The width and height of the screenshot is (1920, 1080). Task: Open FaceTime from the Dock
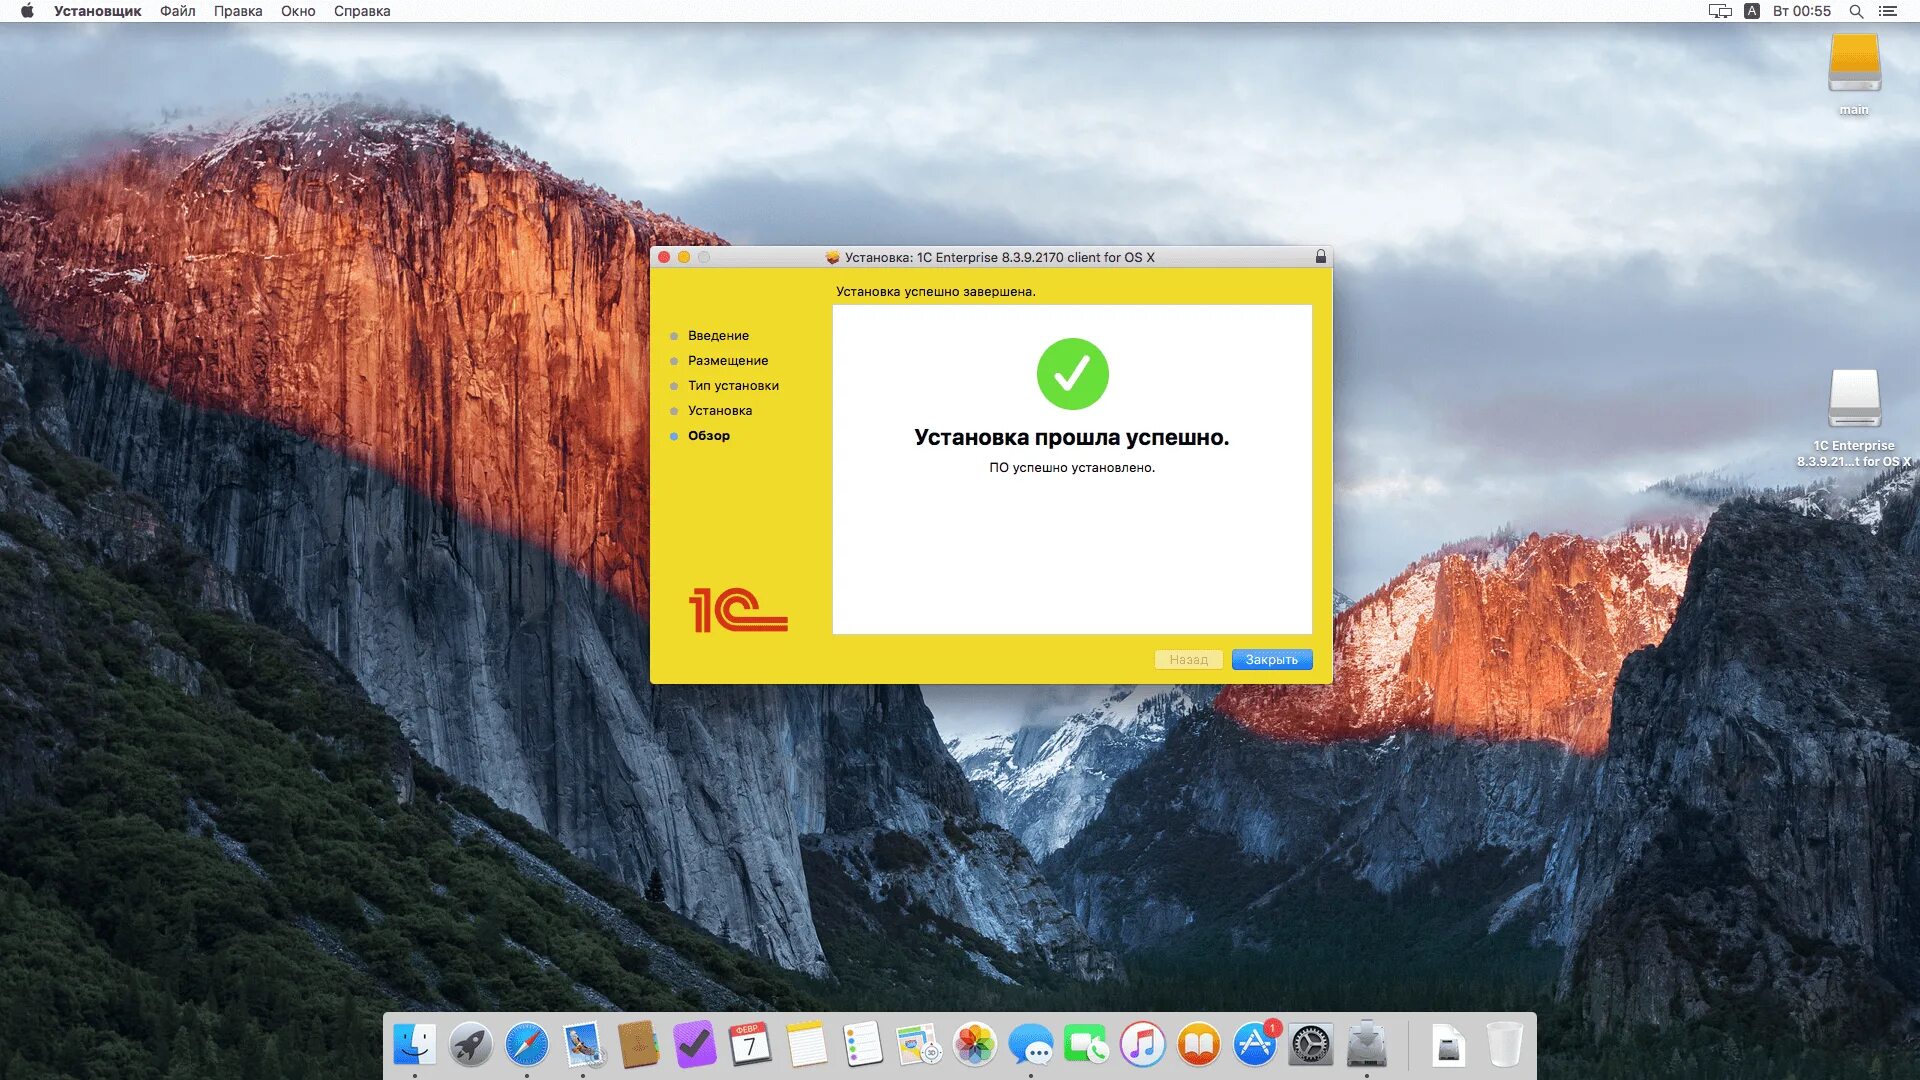[1086, 1045]
